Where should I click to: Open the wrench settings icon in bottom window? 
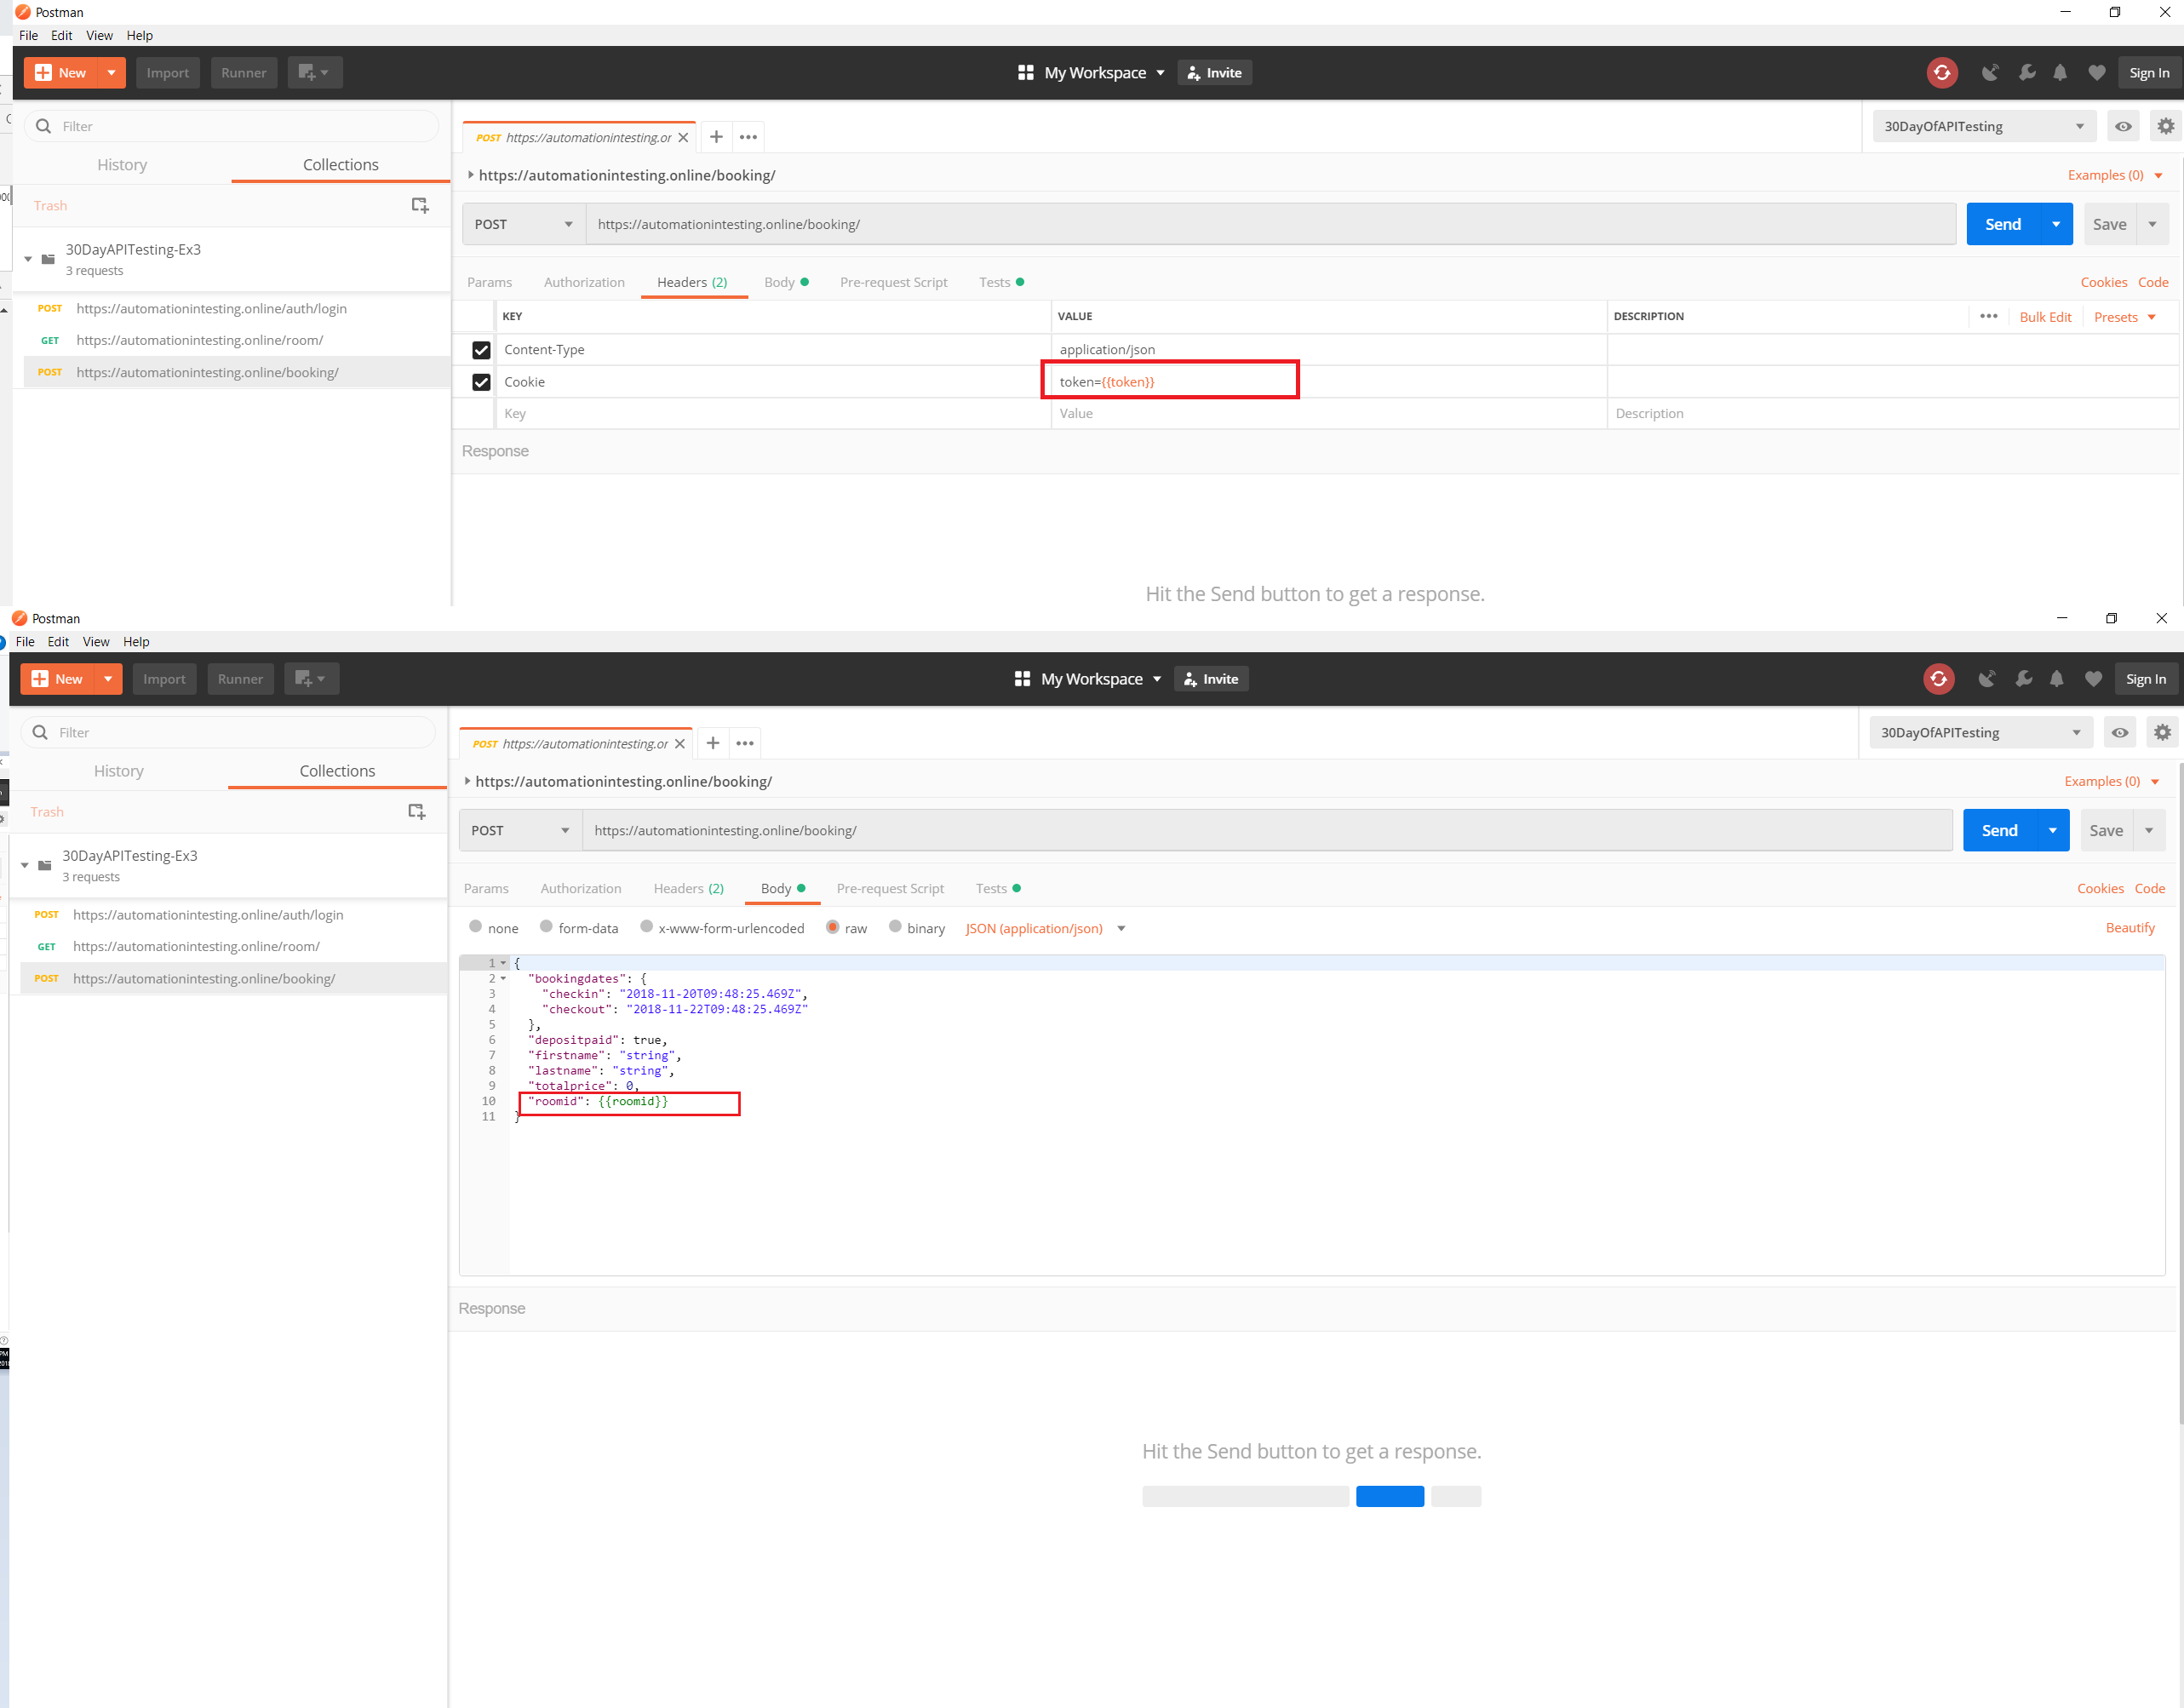(x=2024, y=679)
